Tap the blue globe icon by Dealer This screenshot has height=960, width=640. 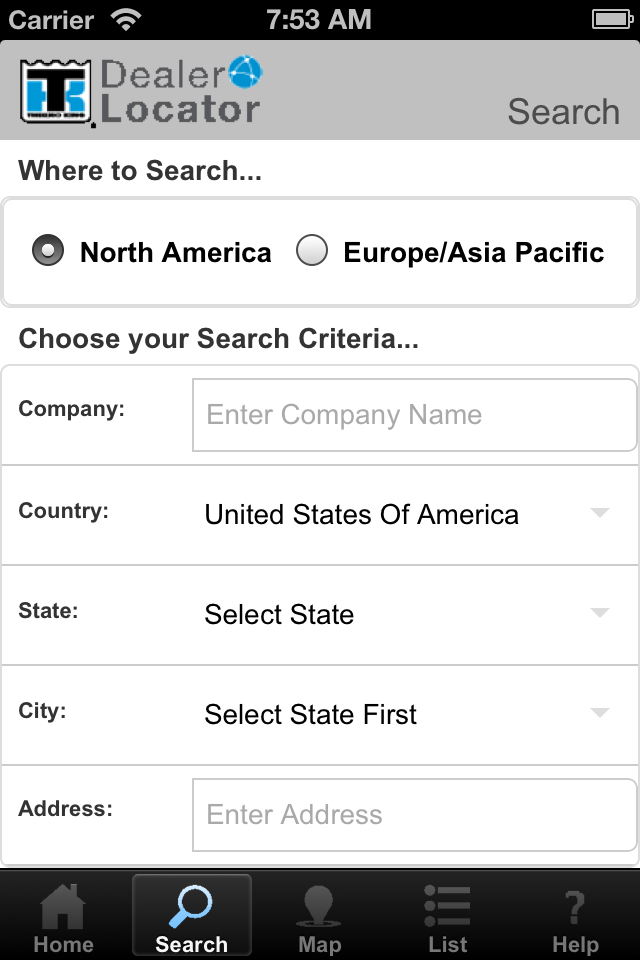coord(245,71)
